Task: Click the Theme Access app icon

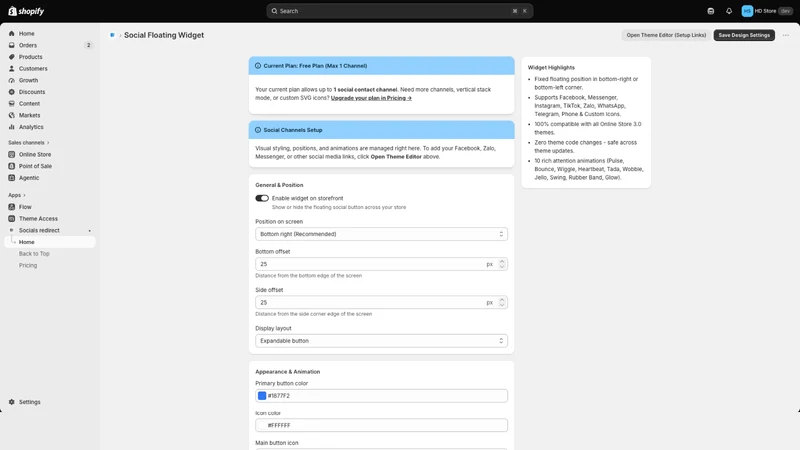Action: tap(12, 219)
